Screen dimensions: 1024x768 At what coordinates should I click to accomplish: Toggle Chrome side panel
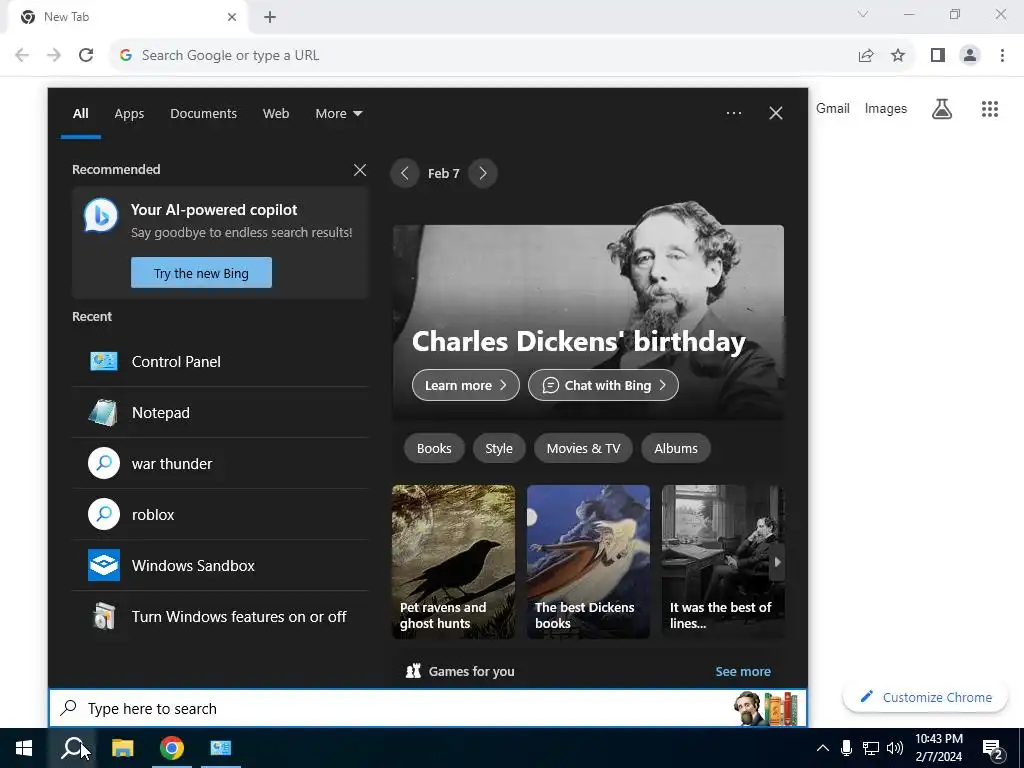pyautogui.click(x=938, y=56)
